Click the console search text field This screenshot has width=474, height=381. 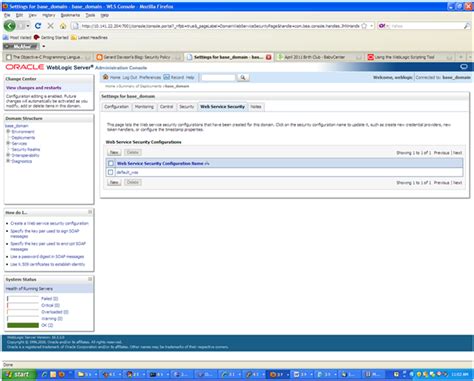pyautogui.click(x=218, y=77)
